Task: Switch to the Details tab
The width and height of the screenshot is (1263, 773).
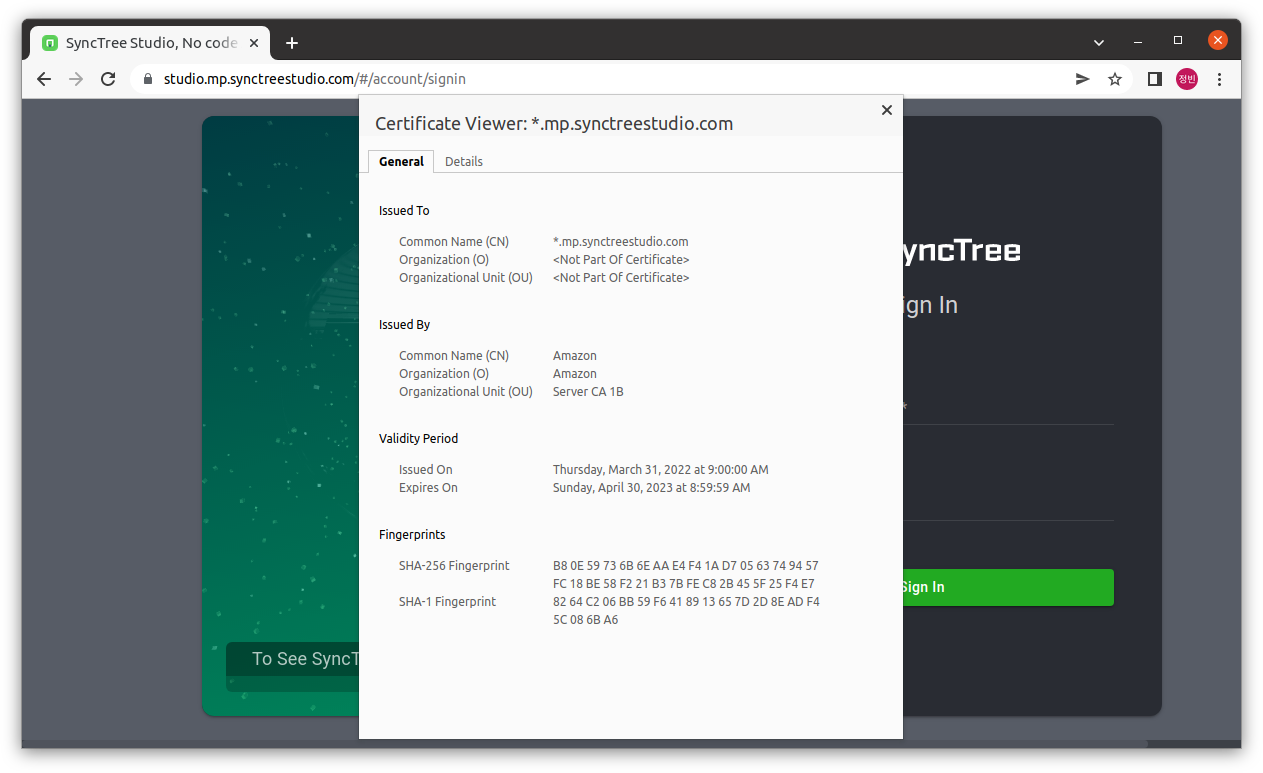Action: point(464,161)
